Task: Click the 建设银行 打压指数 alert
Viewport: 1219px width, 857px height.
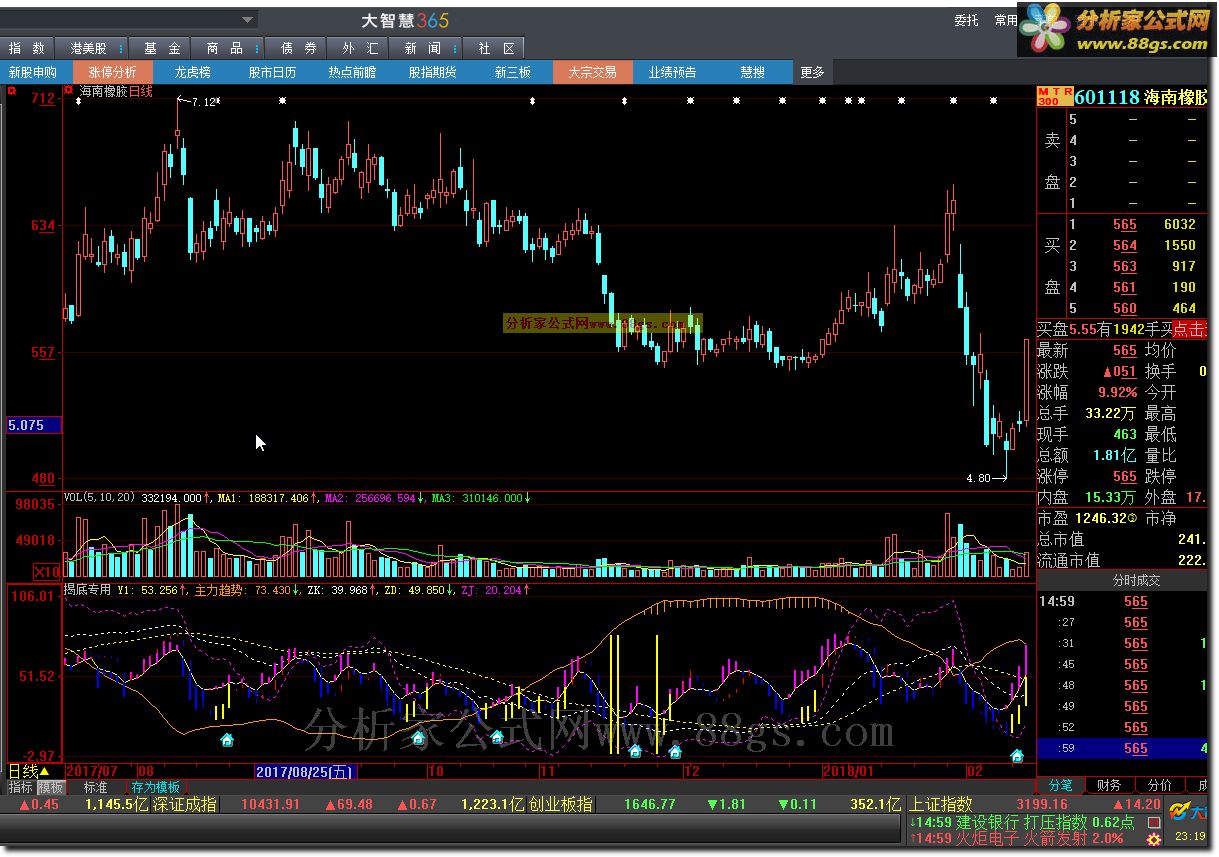Action: pyautogui.click(x=1023, y=822)
